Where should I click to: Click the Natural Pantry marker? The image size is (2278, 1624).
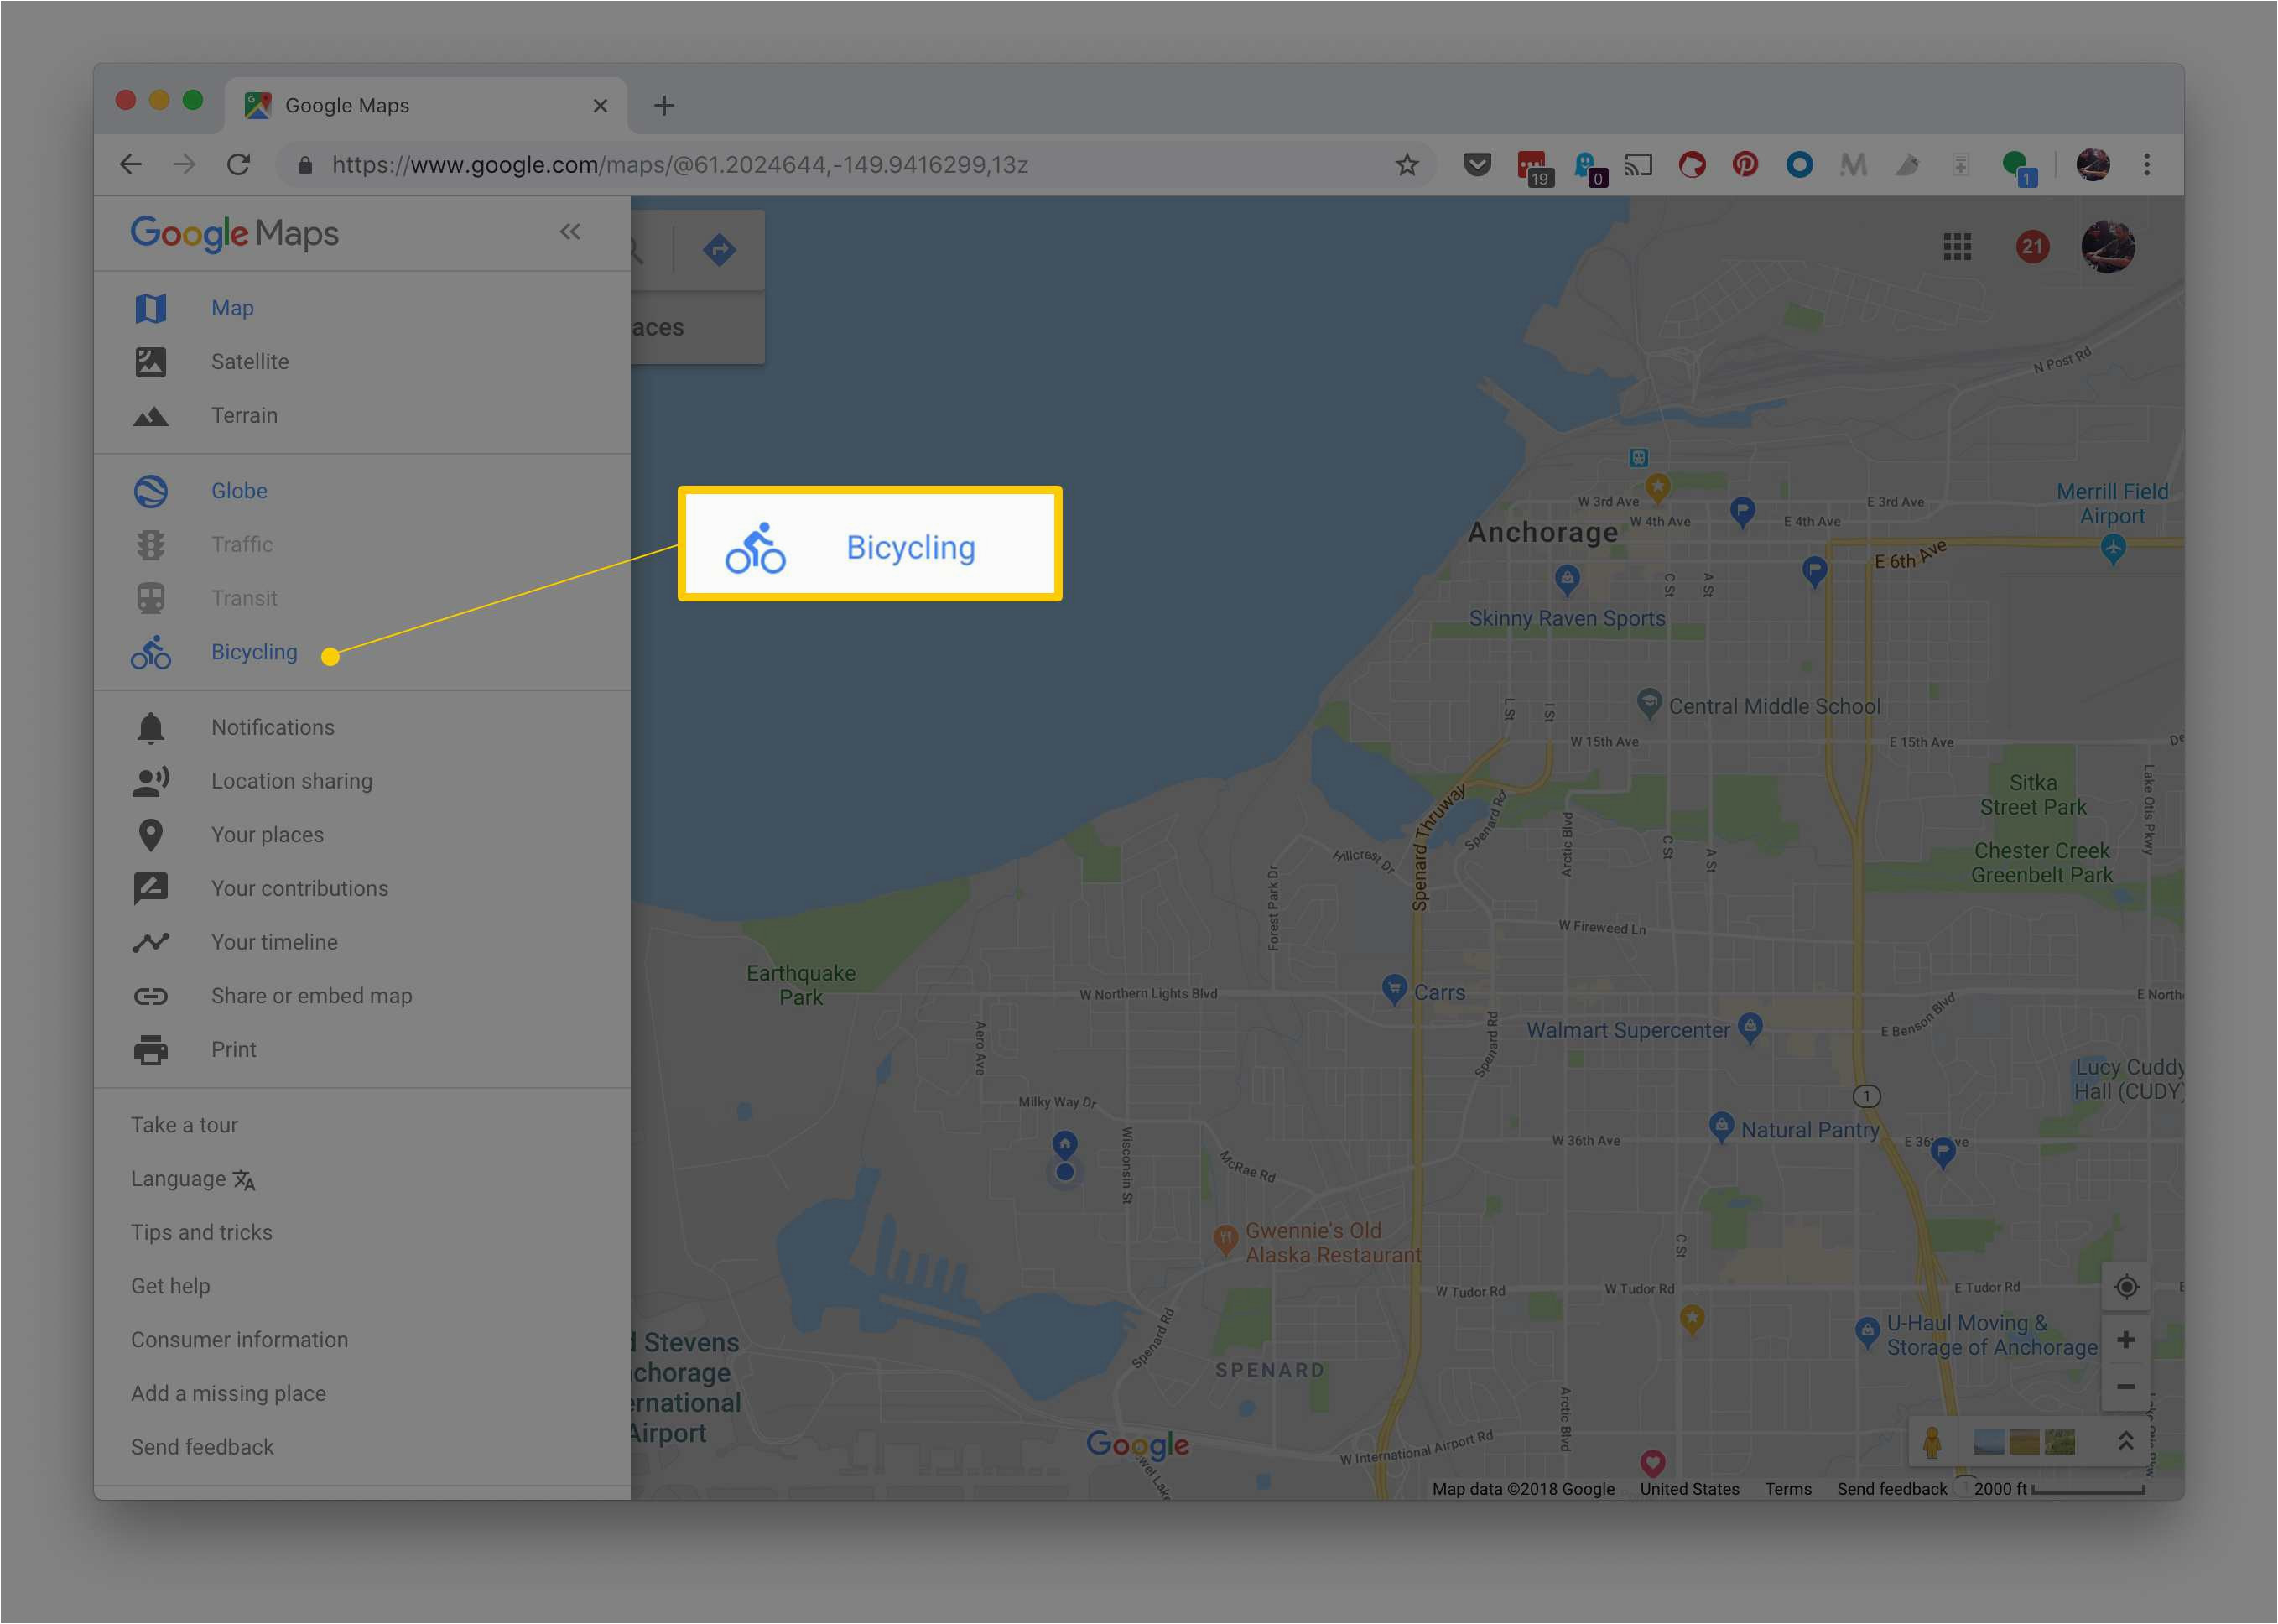click(1721, 1127)
